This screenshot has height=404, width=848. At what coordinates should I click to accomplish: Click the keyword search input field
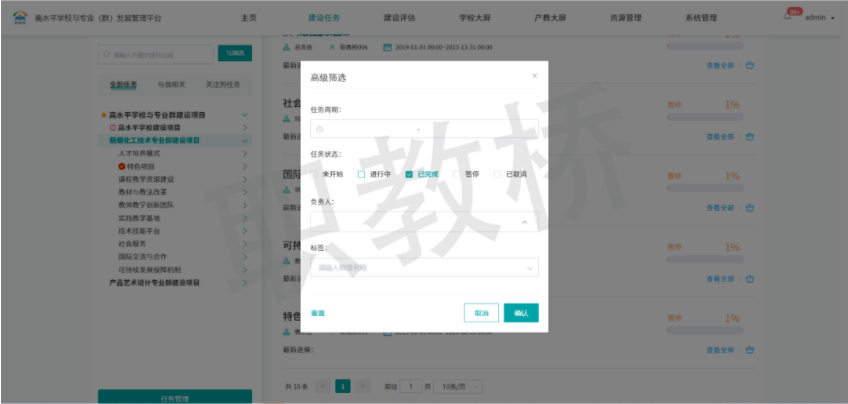click(x=156, y=55)
